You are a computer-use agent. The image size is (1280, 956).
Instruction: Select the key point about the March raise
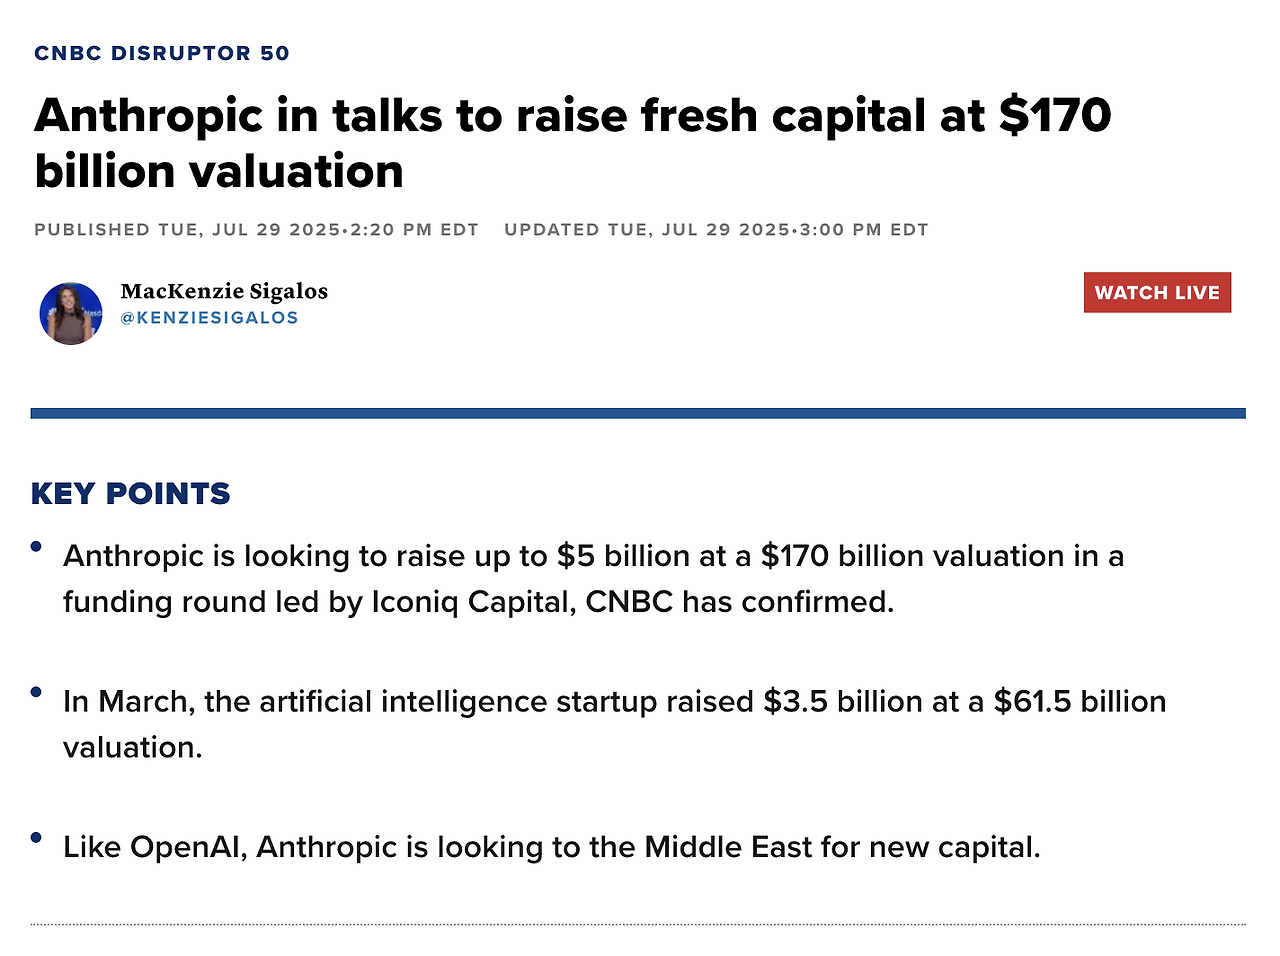pyautogui.click(x=615, y=724)
